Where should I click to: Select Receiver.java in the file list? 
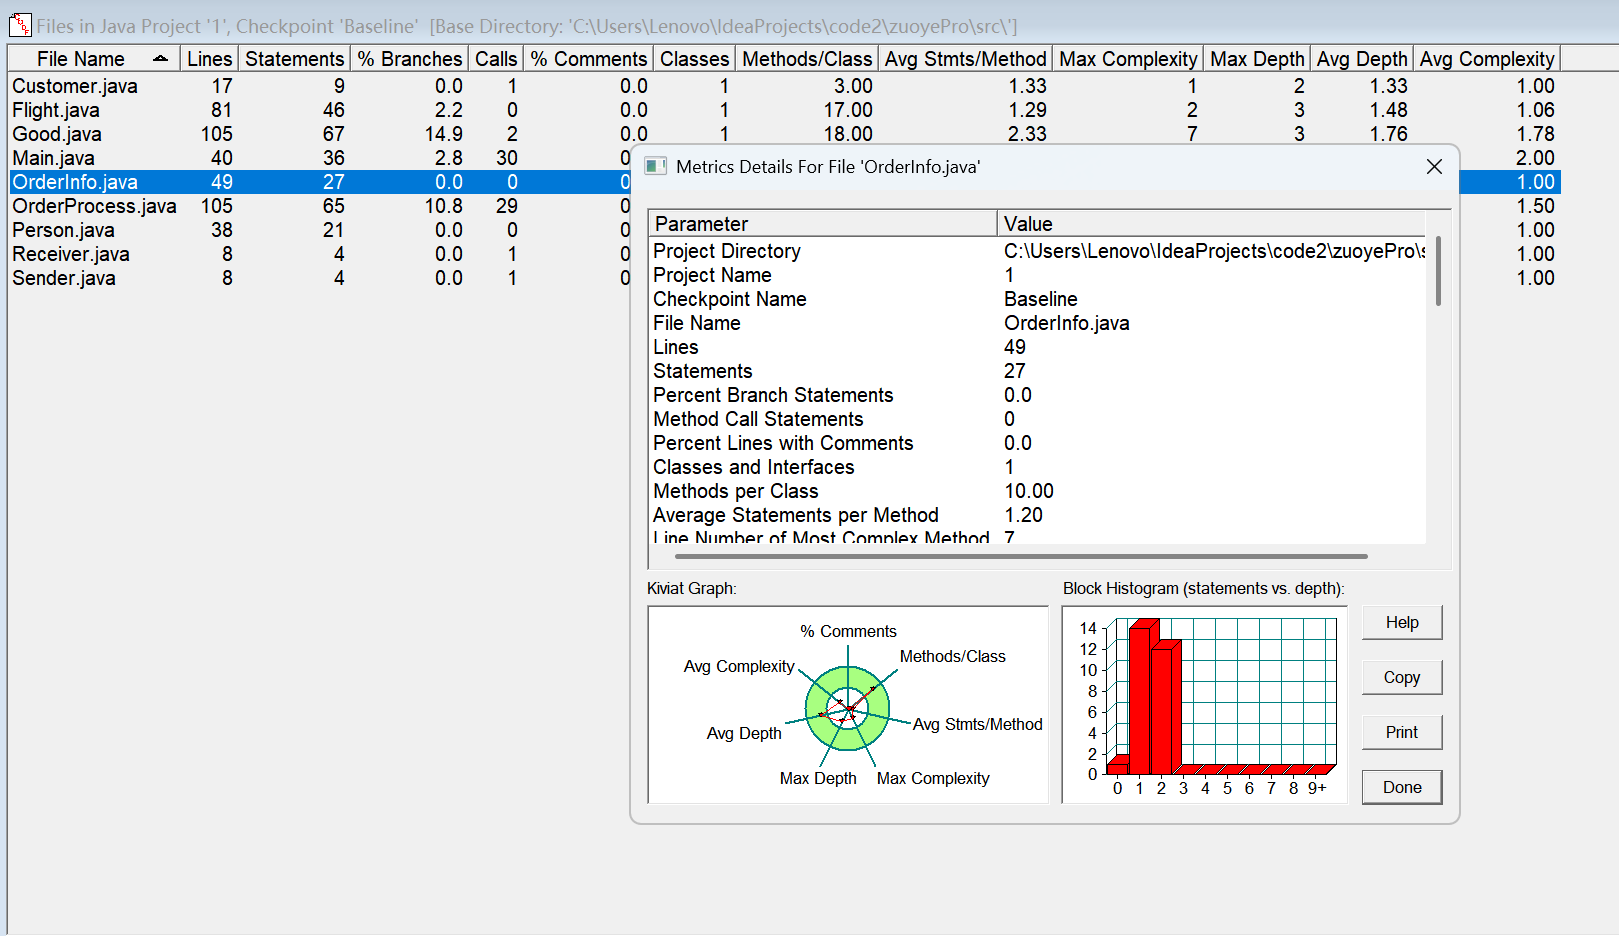[x=71, y=254]
